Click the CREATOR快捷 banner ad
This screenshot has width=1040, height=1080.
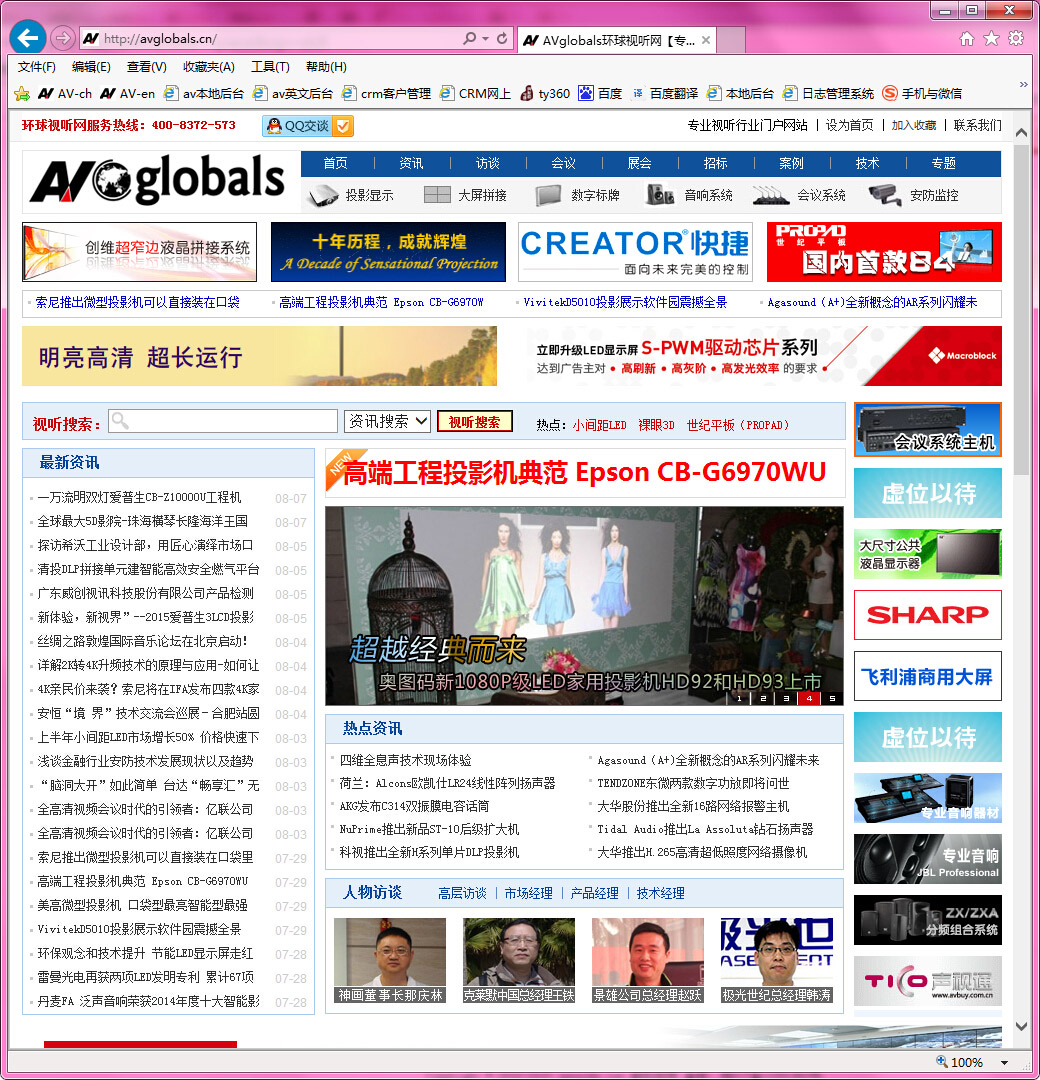[635, 252]
